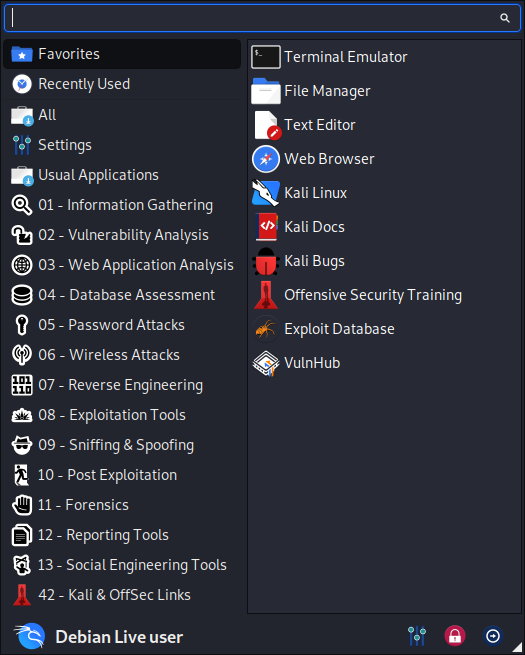Click the Web Application Analysis globe icon
This screenshot has height=655, width=525.
22,265
